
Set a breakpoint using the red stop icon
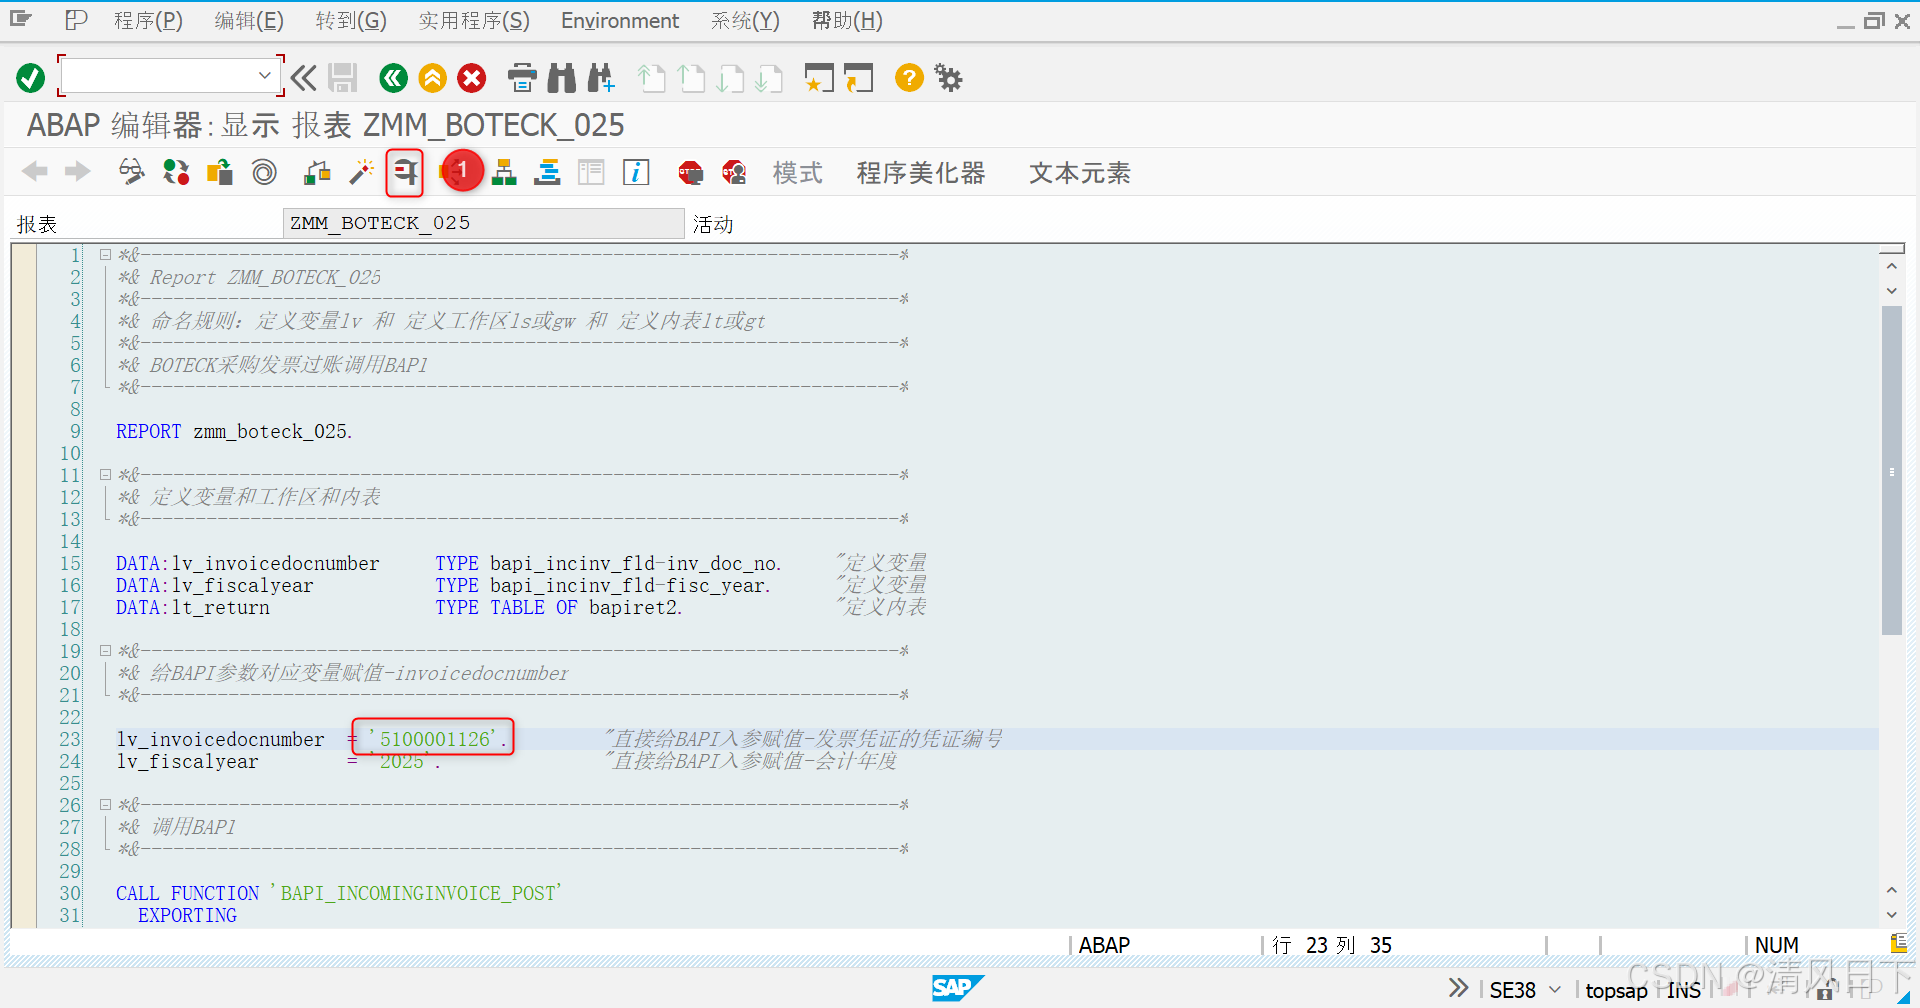[x=690, y=172]
